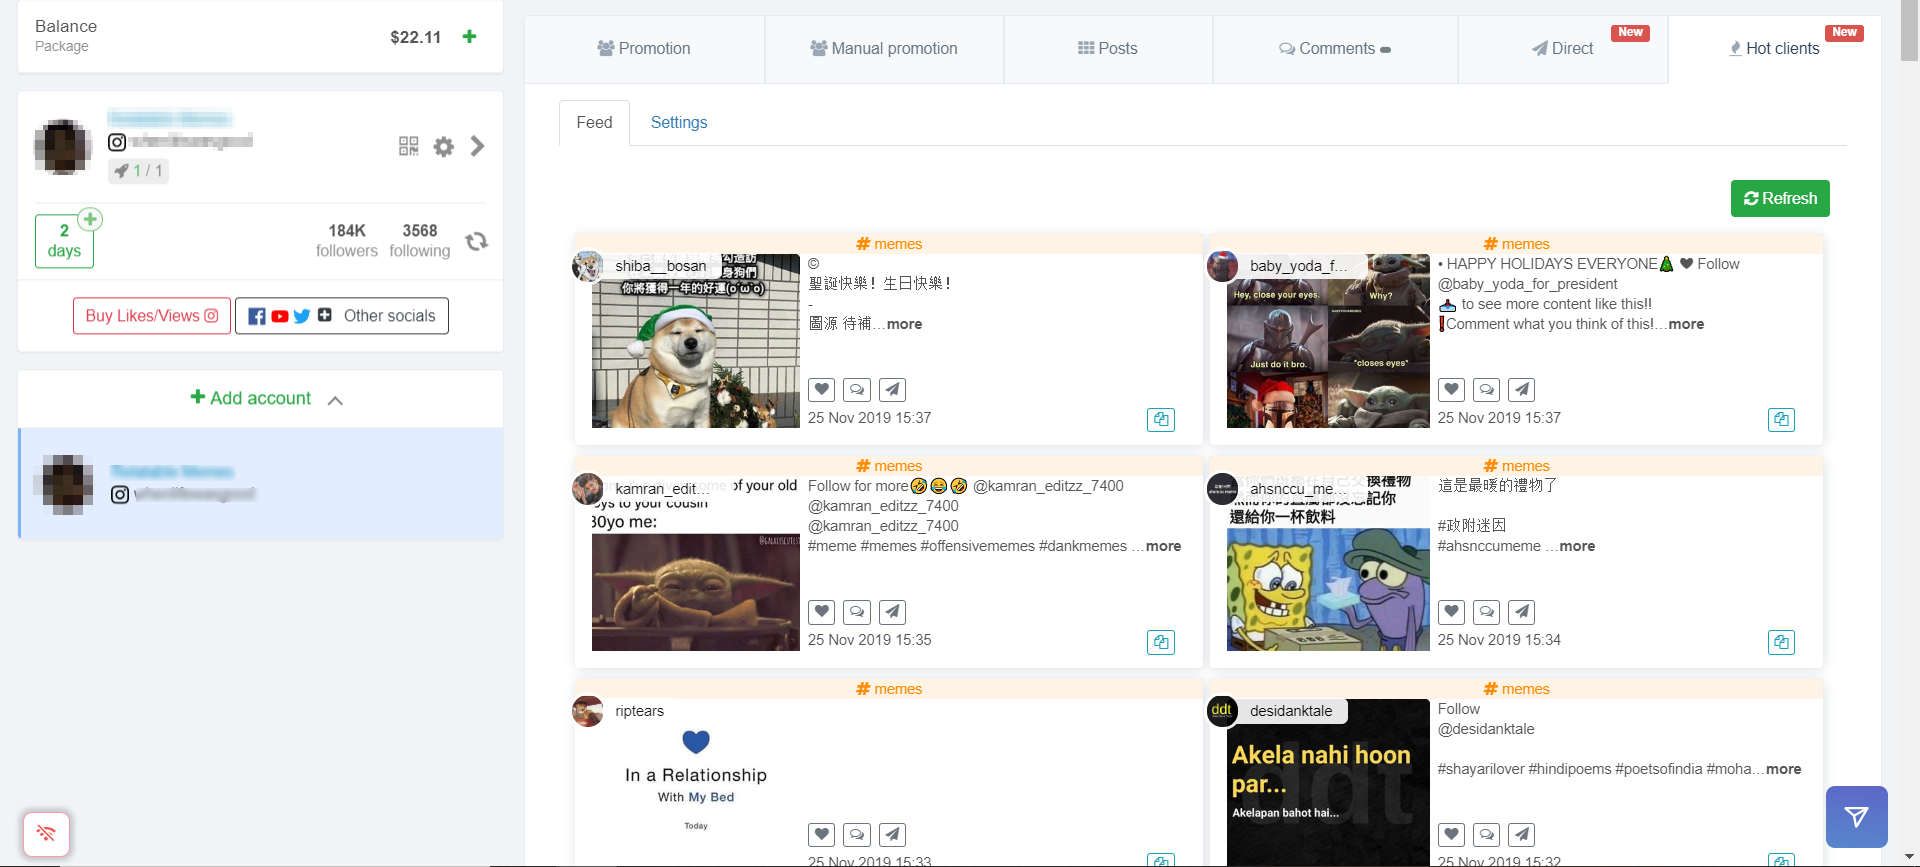The width and height of the screenshot is (1920, 867).
Task: Click the green Refresh button
Action: coord(1780,198)
